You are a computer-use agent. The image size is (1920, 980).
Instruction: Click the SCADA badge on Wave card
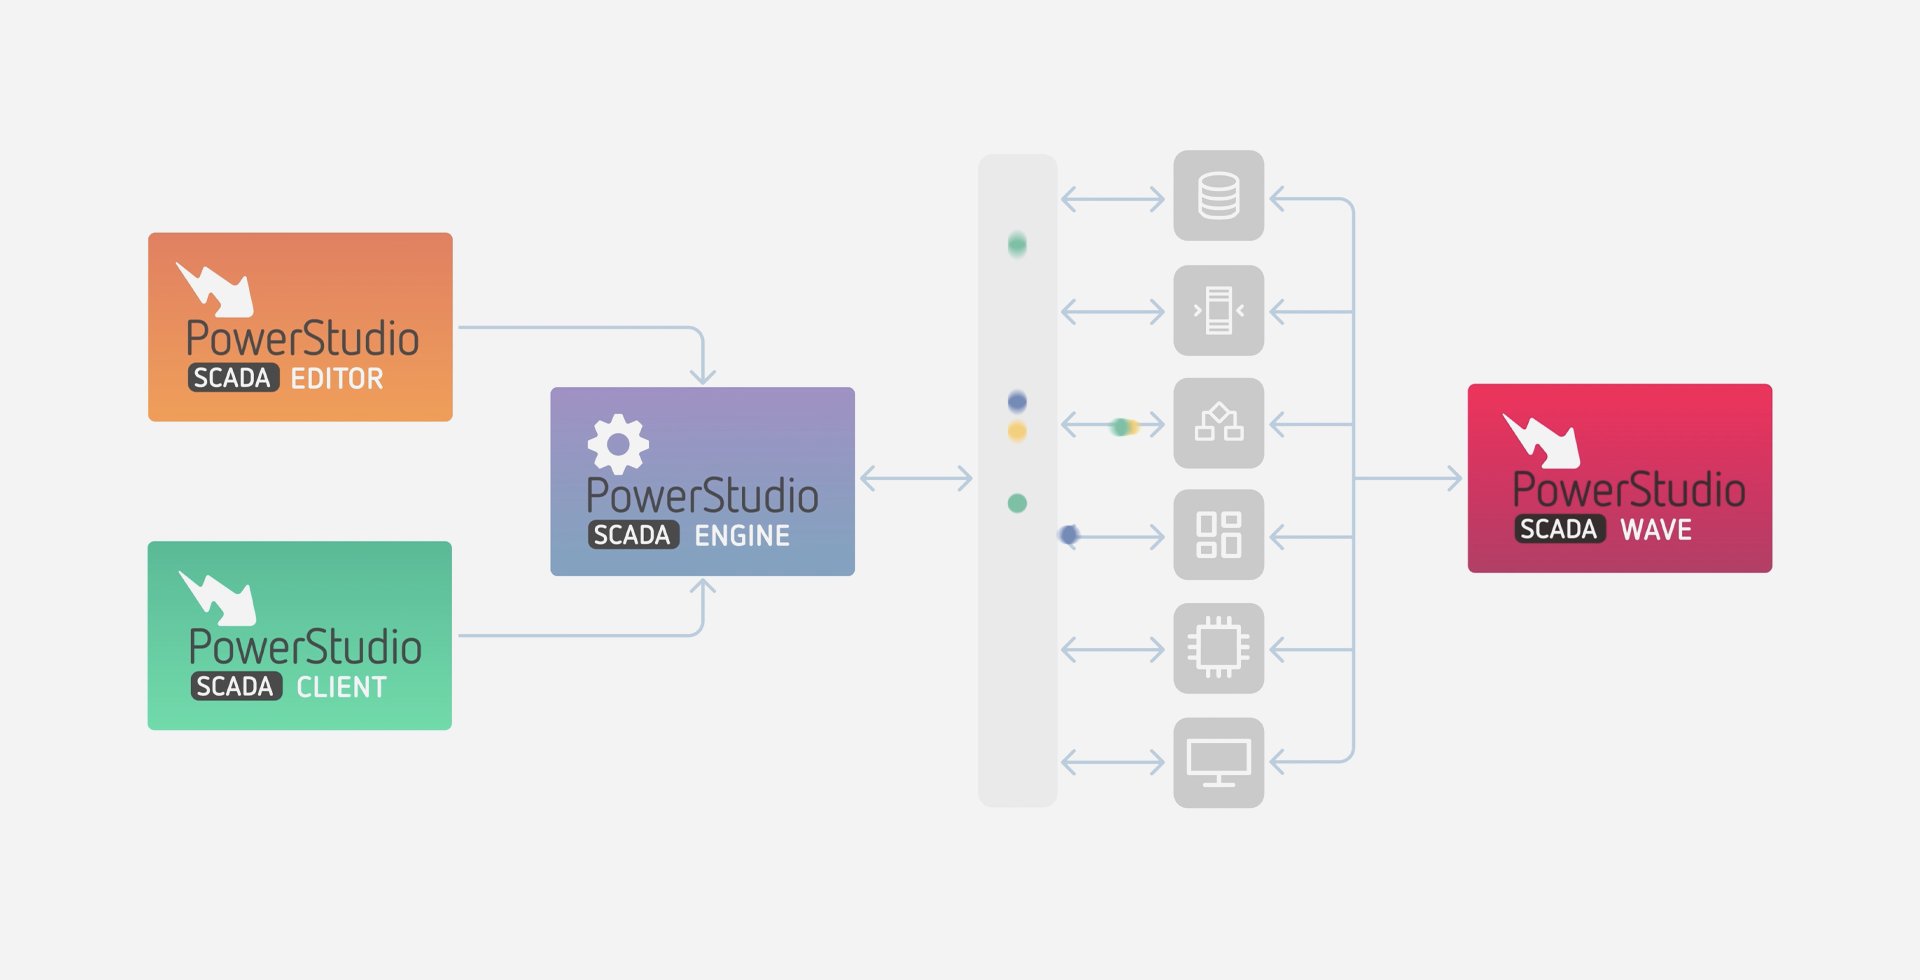(x=1560, y=529)
